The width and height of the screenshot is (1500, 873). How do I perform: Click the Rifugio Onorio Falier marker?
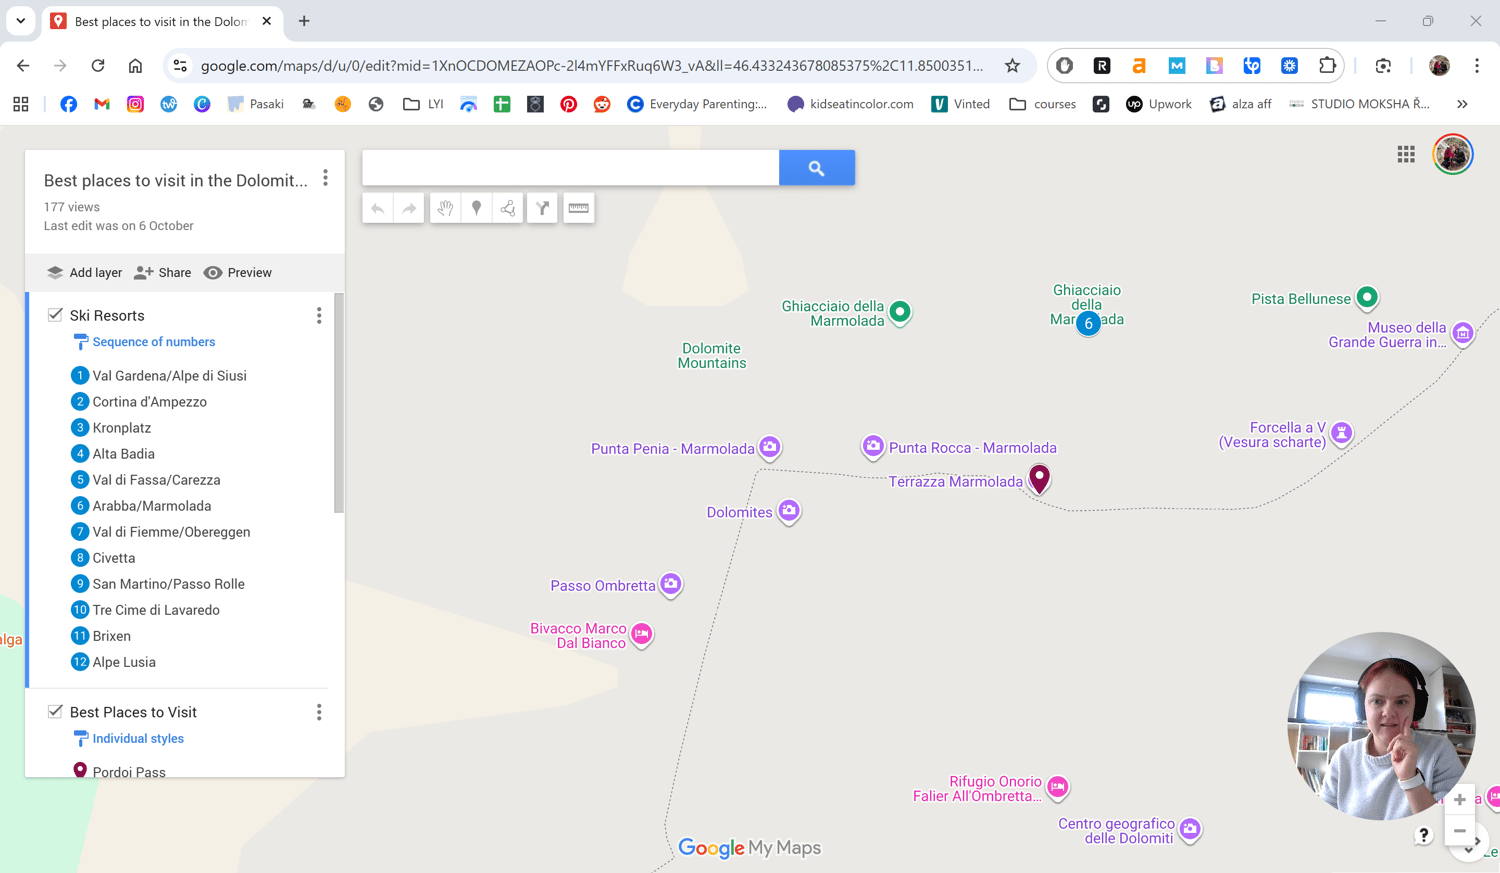[1058, 788]
